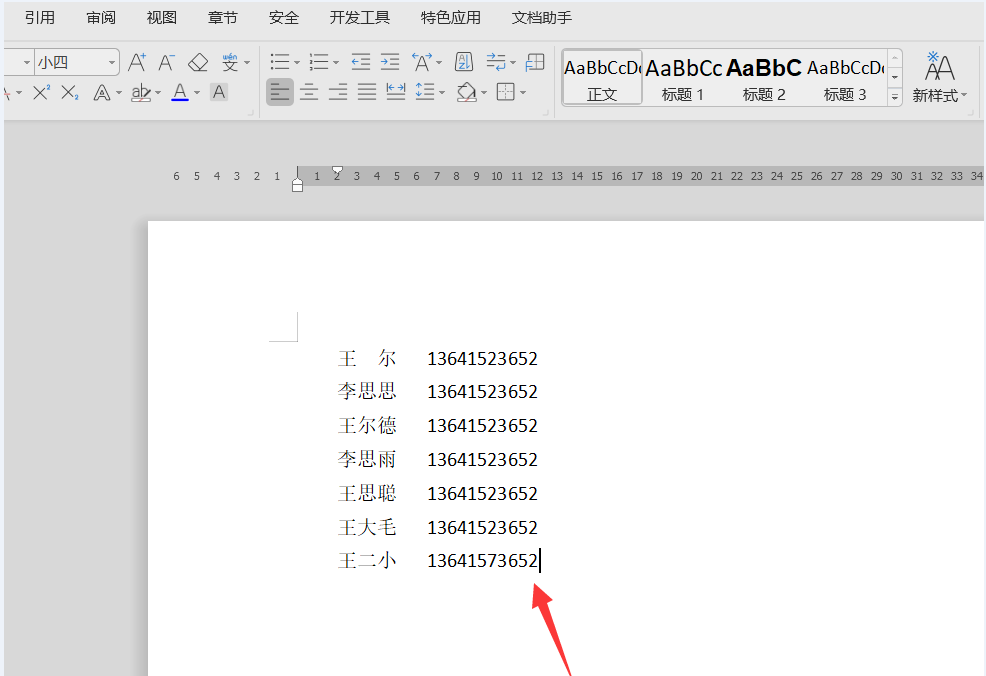Click the name 李思思 in document
This screenshot has height=676, width=986.
(x=367, y=391)
